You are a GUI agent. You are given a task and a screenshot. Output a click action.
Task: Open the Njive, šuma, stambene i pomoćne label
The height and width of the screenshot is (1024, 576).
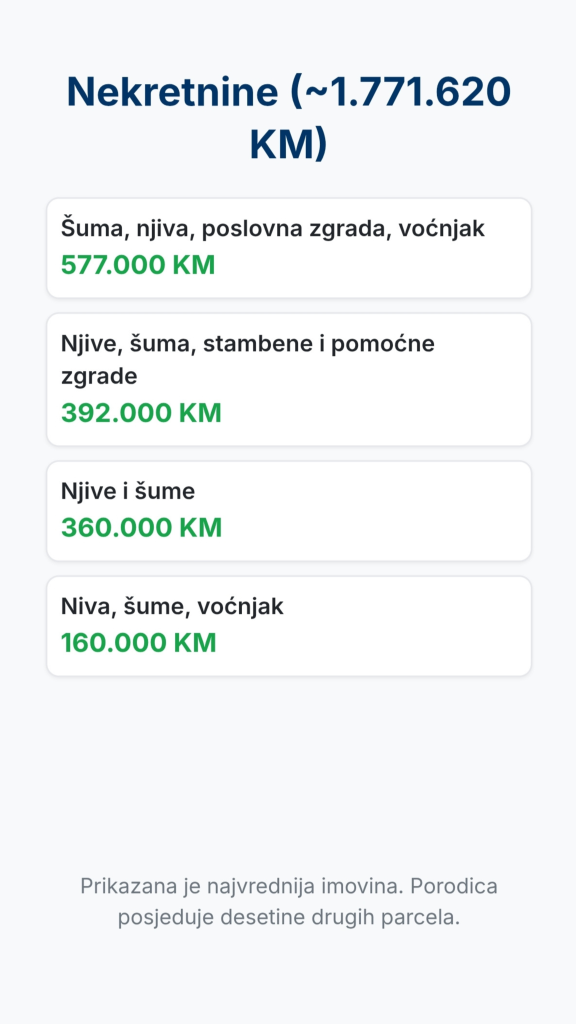pos(248,344)
